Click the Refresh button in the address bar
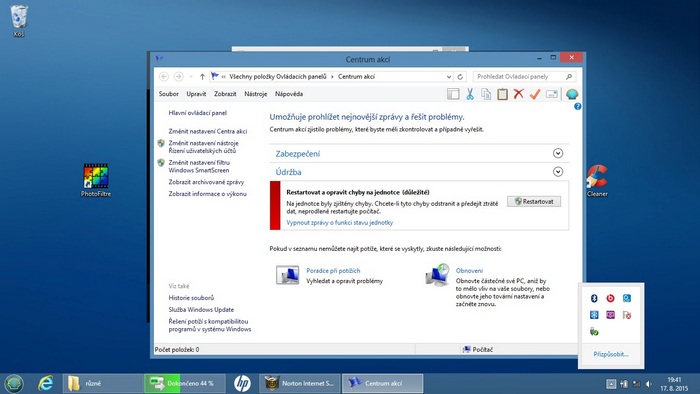 [460, 77]
